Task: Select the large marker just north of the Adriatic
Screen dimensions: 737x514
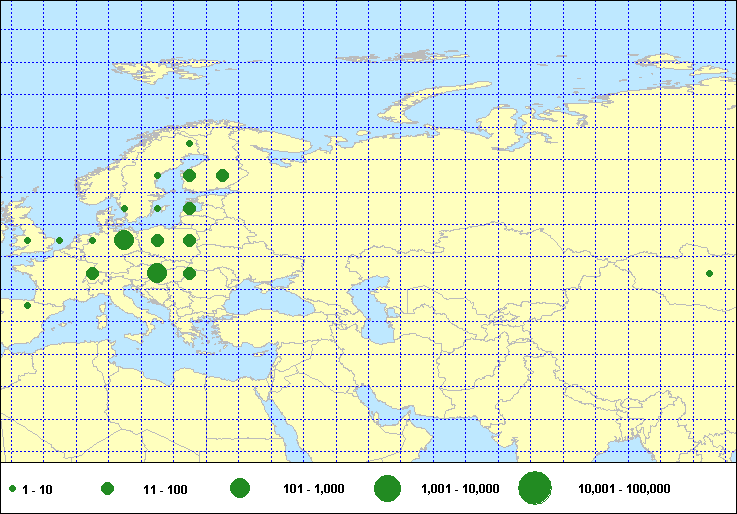Action: pyautogui.click(x=157, y=273)
